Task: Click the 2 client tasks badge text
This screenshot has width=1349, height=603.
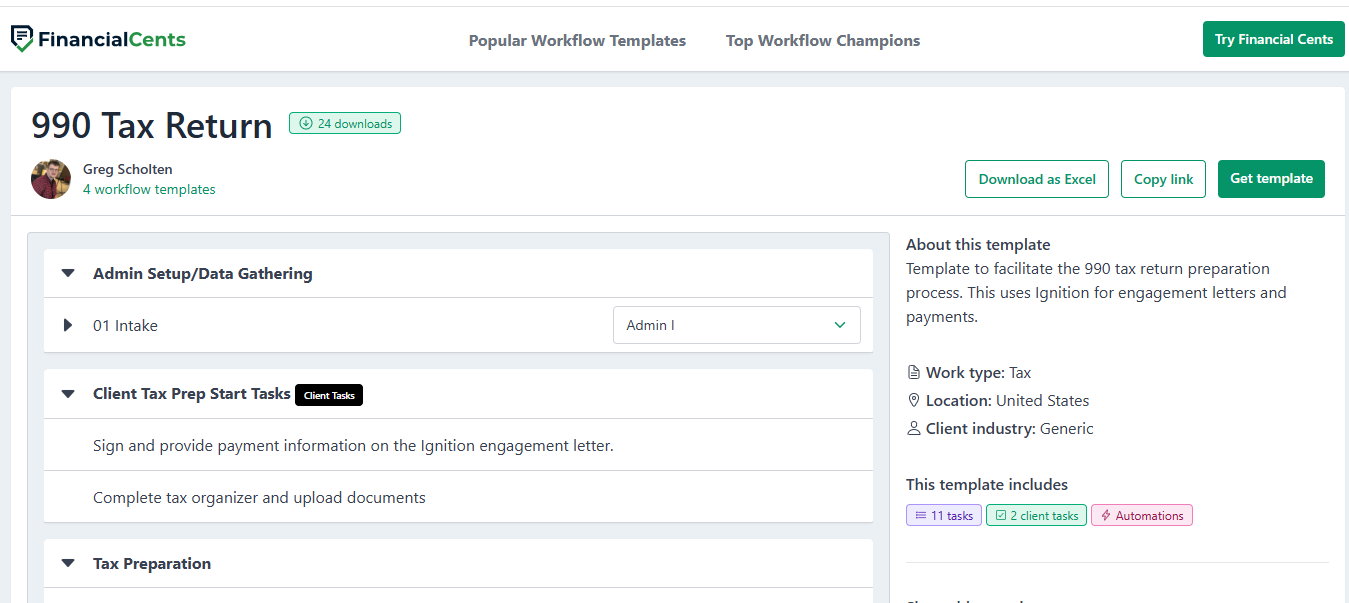Action: tap(1044, 516)
